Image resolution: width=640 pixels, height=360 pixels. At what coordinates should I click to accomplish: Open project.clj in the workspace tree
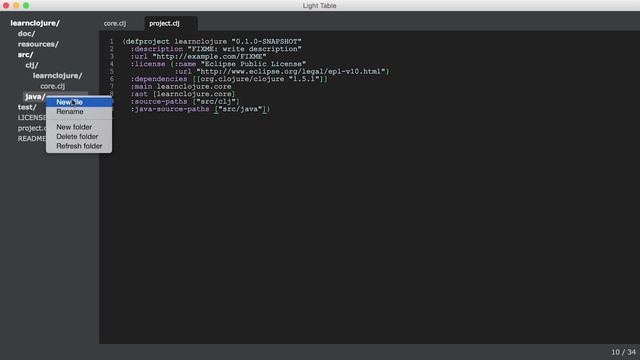pos(32,128)
